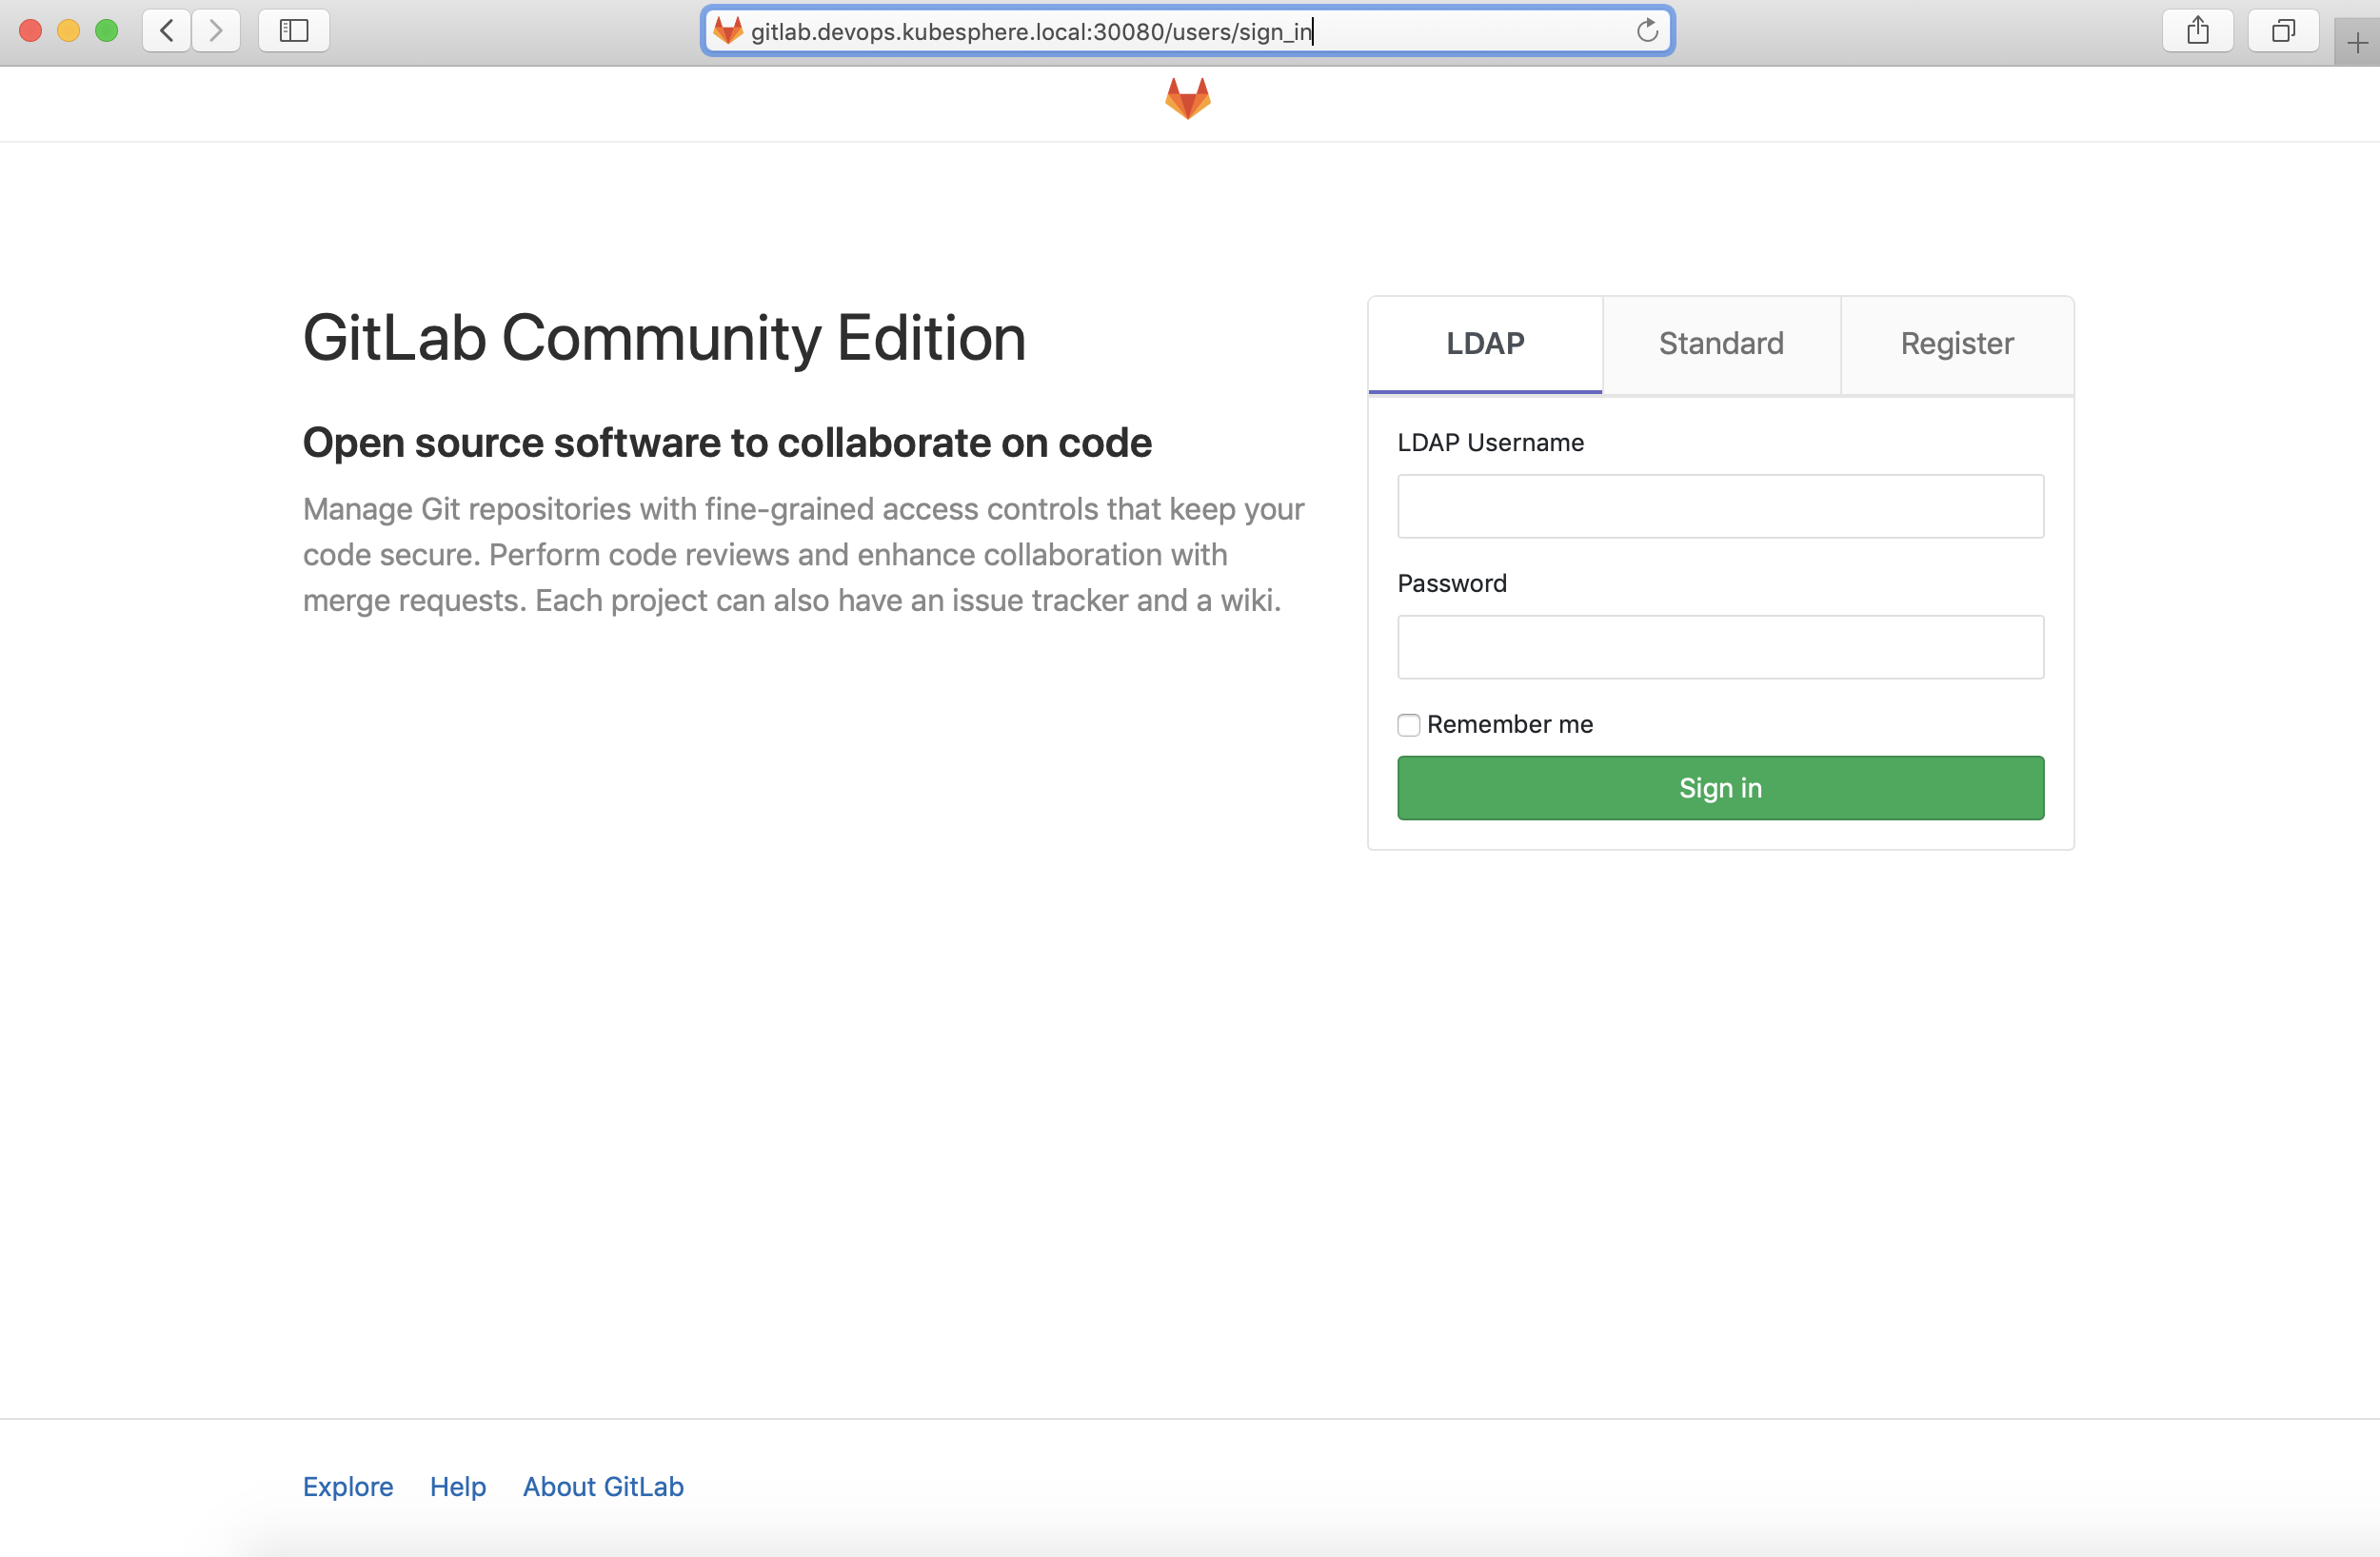The image size is (2380, 1557).
Task: Click the 'Manage Git repositories' description paragraph
Action: pos(803,554)
